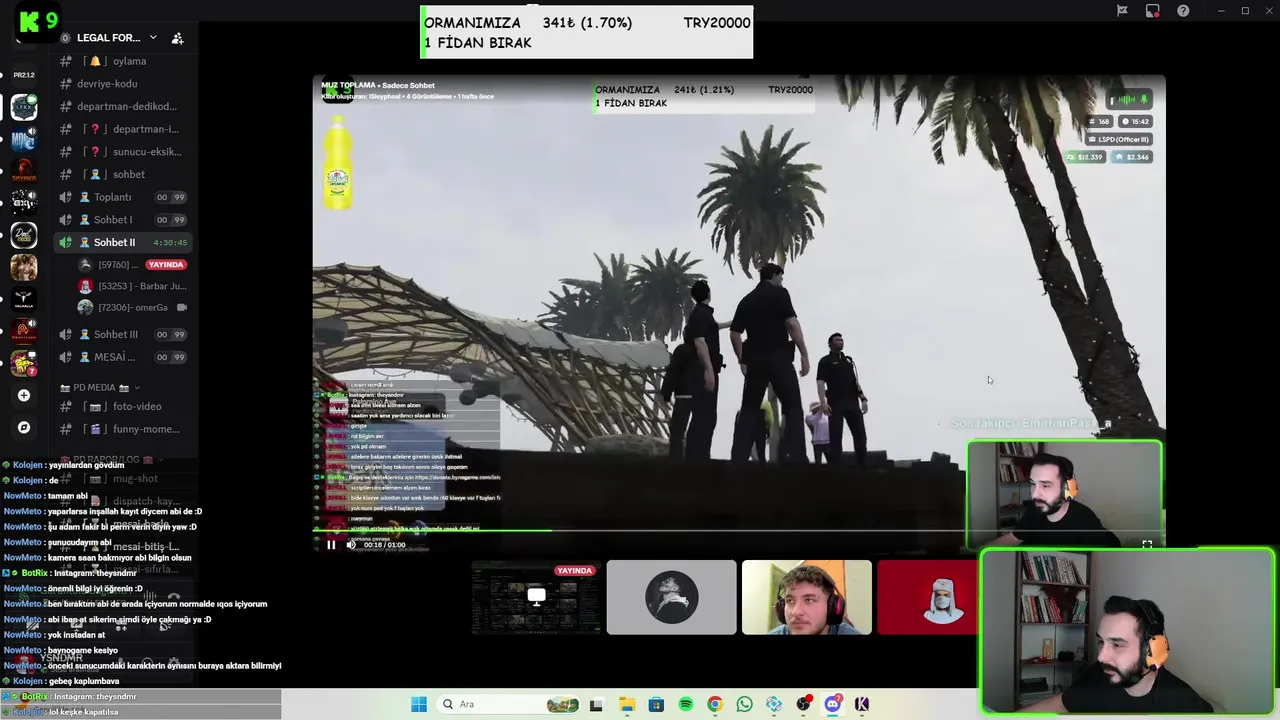Open Task View on the taskbar
1280x720 pixels.
pyautogui.click(x=596, y=704)
